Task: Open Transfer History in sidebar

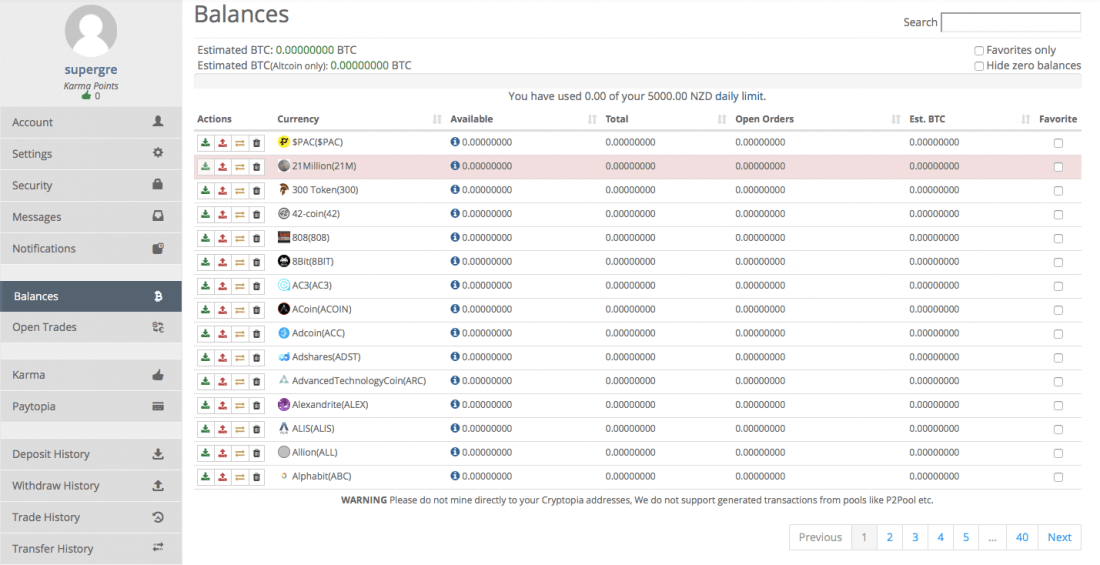Action: [90, 549]
